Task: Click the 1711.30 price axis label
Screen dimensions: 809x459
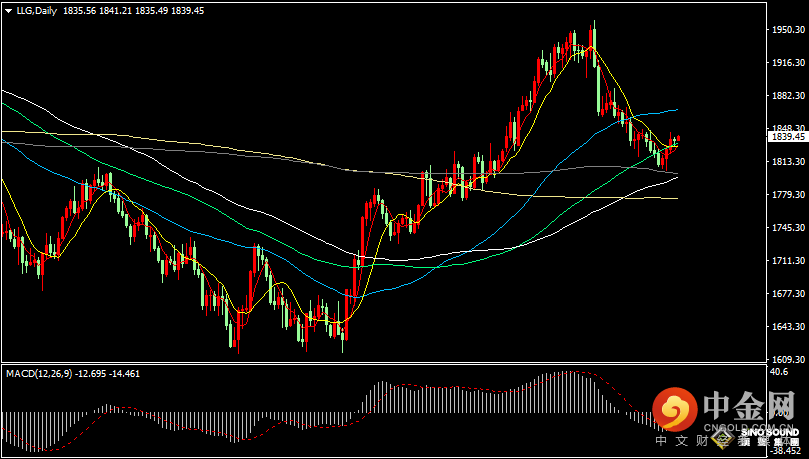Action: click(x=788, y=261)
